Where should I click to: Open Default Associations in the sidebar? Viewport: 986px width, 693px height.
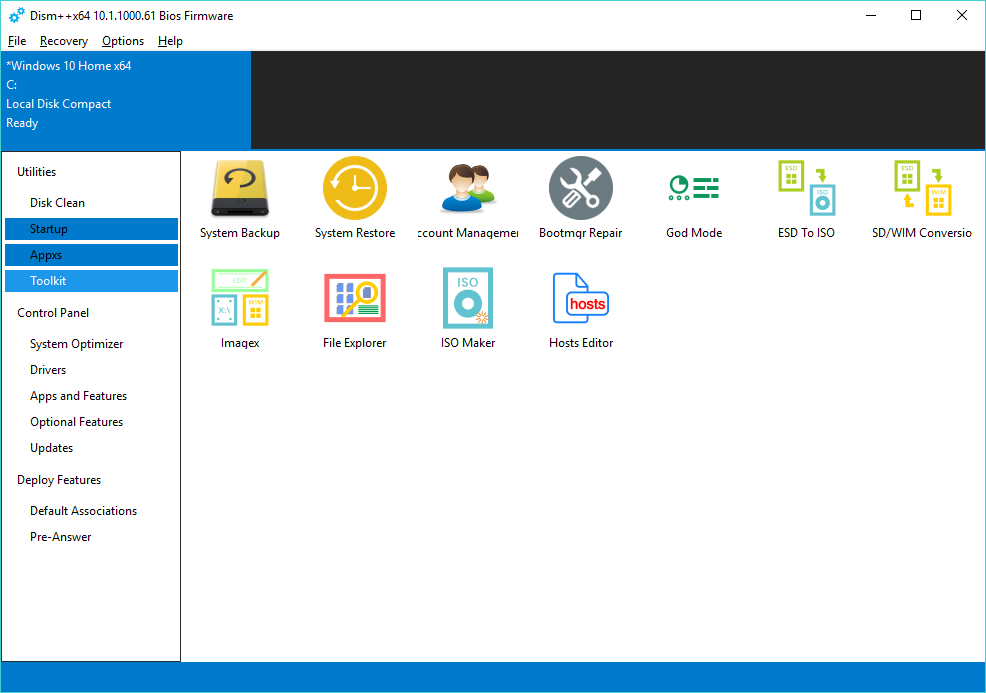tap(91, 511)
